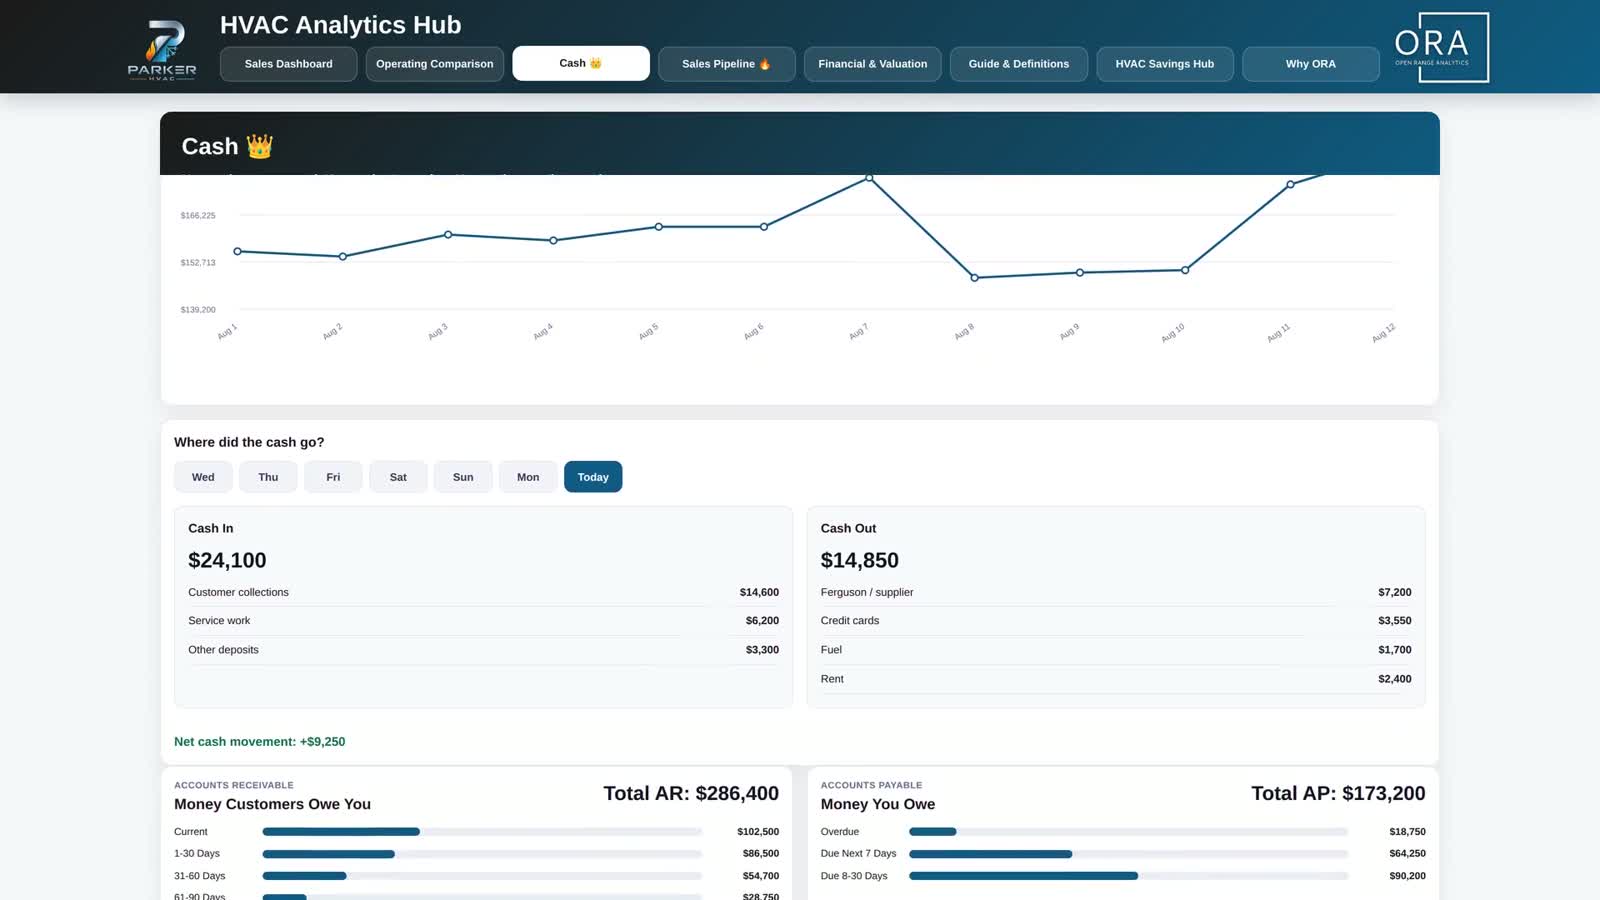Image resolution: width=1600 pixels, height=900 pixels.
Task: Click the Aug 4 chart data point
Action: (553, 241)
